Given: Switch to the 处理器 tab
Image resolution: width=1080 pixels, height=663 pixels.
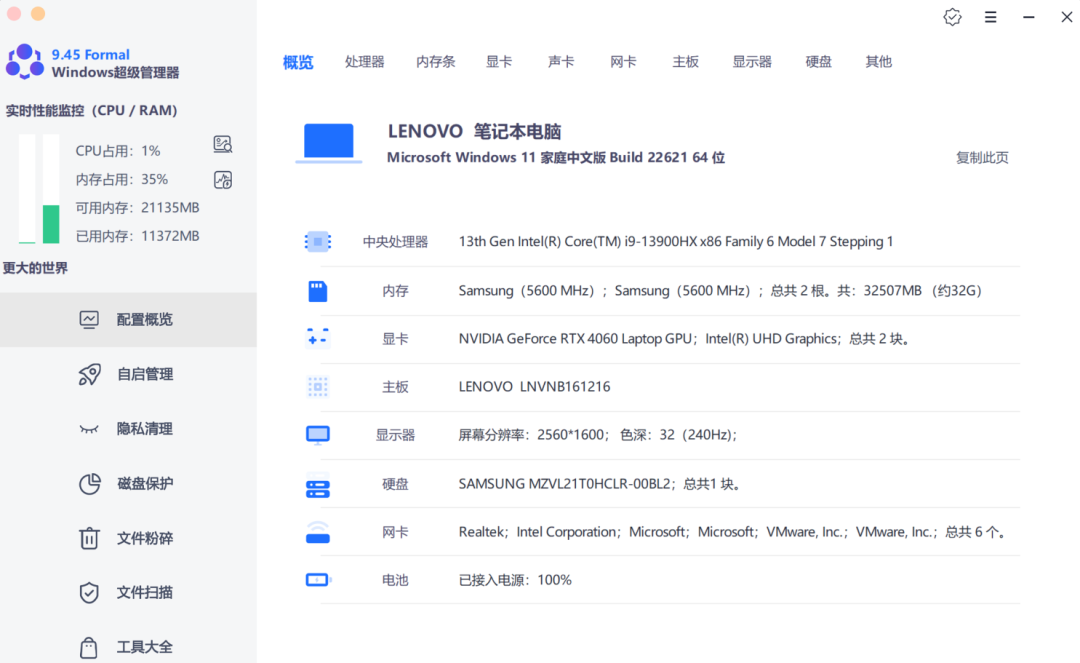Looking at the screenshot, I should pos(364,61).
